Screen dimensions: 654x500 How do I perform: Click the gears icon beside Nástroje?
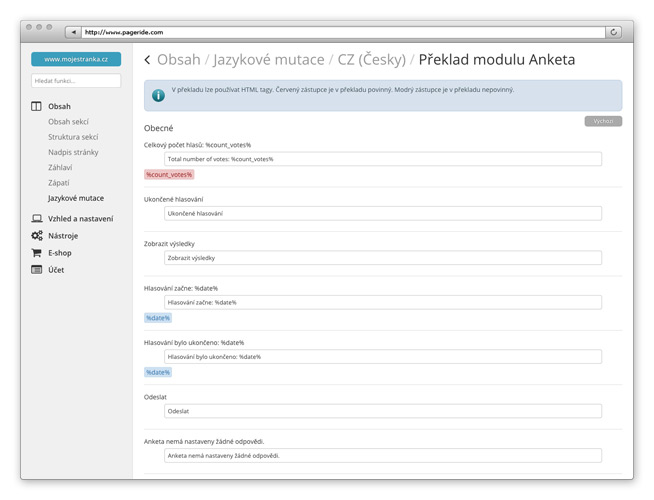pos(37,236)
